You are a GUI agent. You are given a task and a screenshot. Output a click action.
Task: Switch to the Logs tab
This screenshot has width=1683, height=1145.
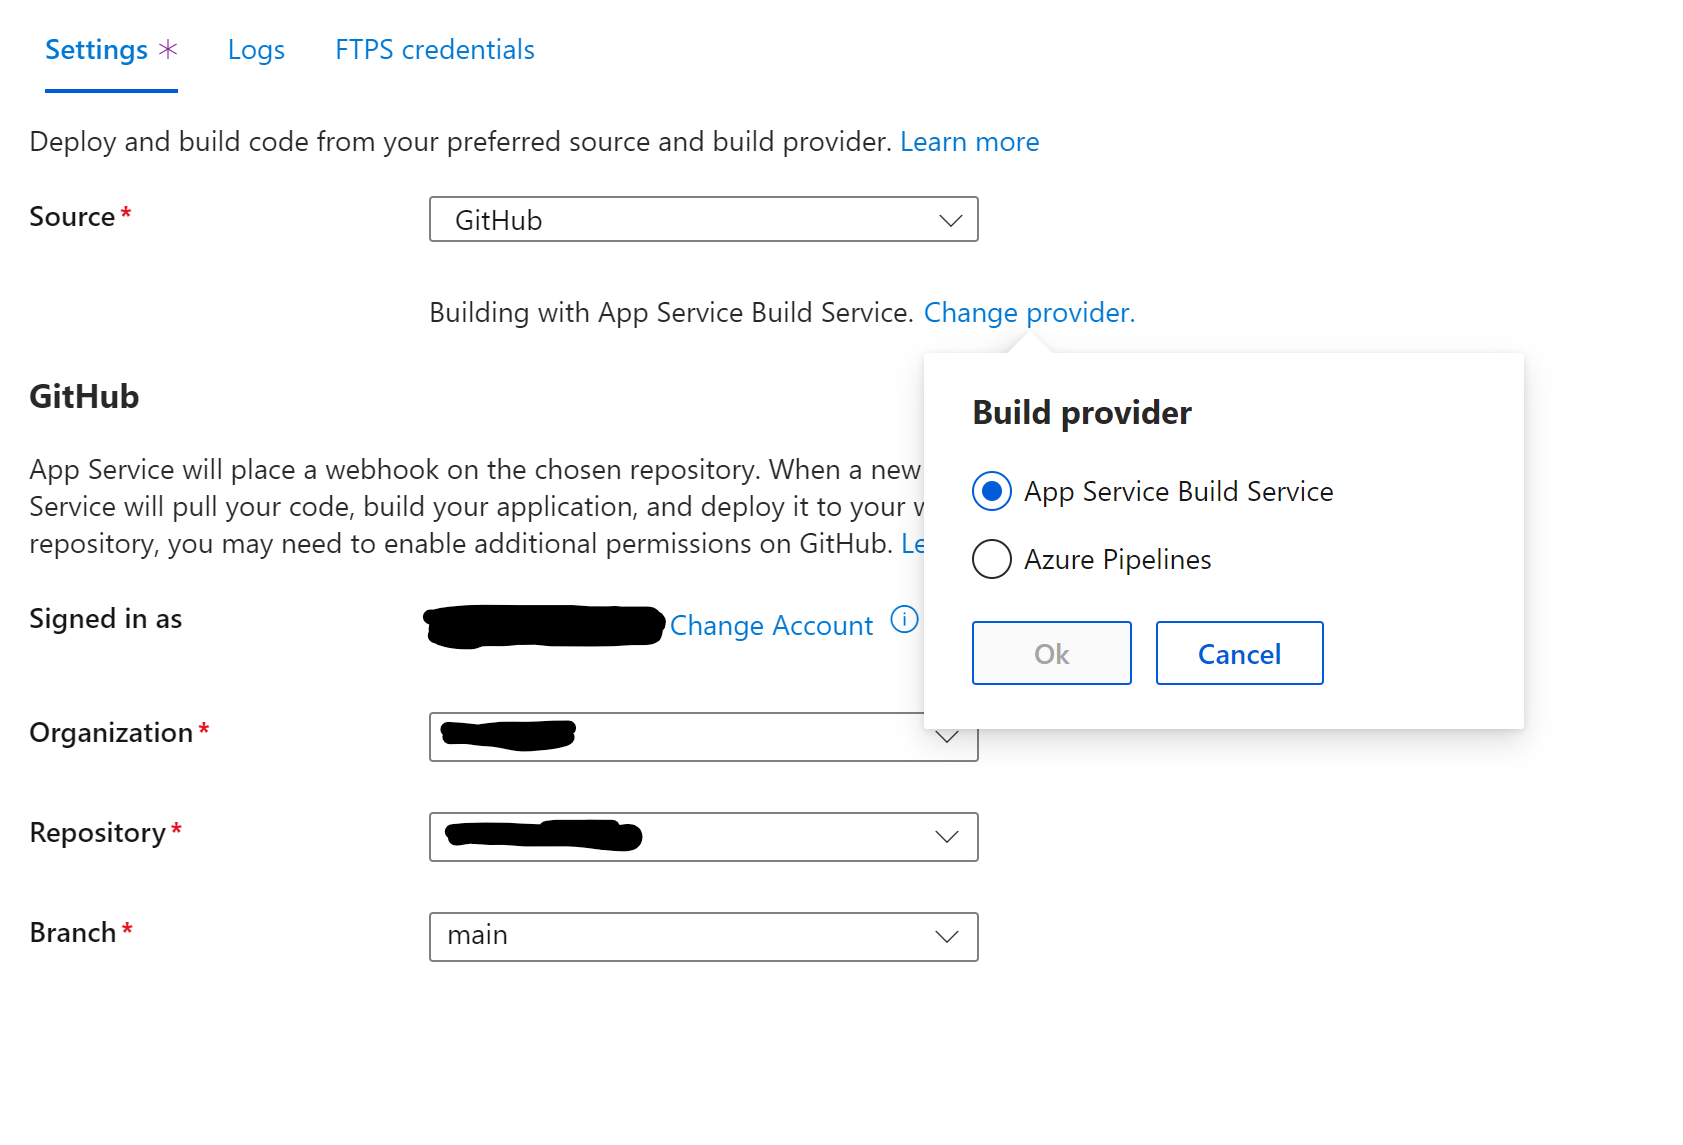[256, 49]
